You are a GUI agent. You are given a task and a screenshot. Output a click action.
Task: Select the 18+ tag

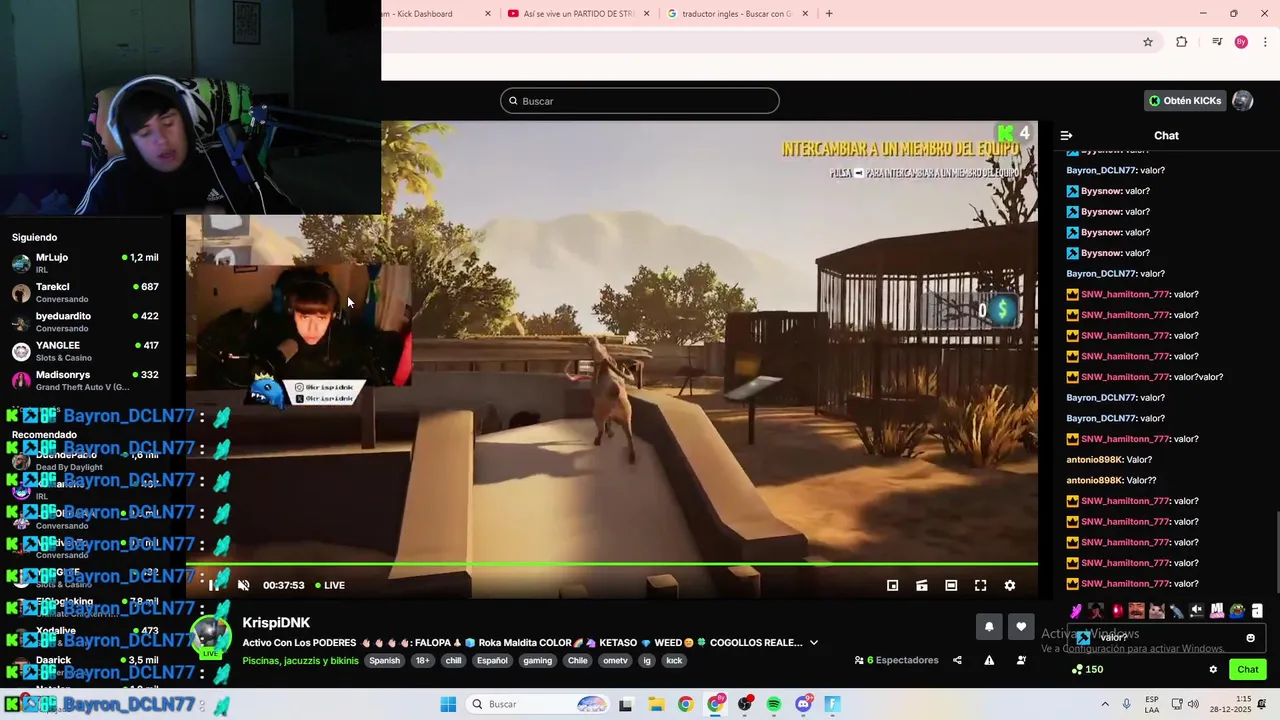point(423,660)
